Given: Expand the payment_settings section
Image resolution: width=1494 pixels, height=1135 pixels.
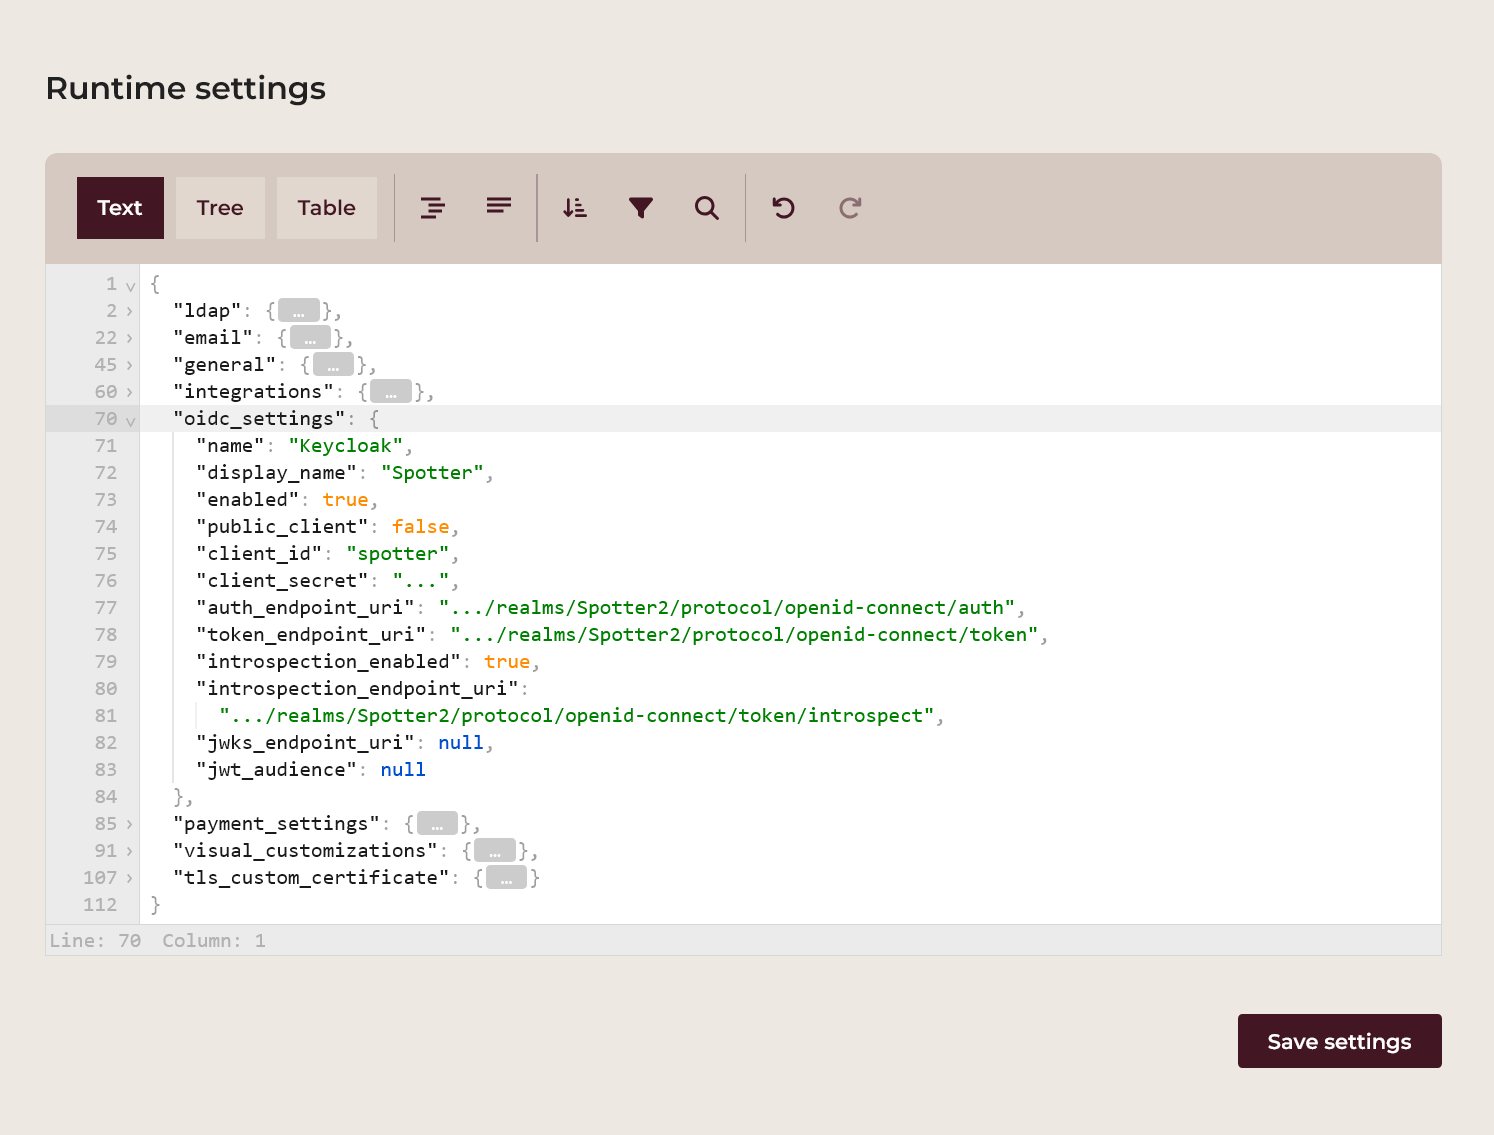Looking at the screenshot, I should 130,823.
